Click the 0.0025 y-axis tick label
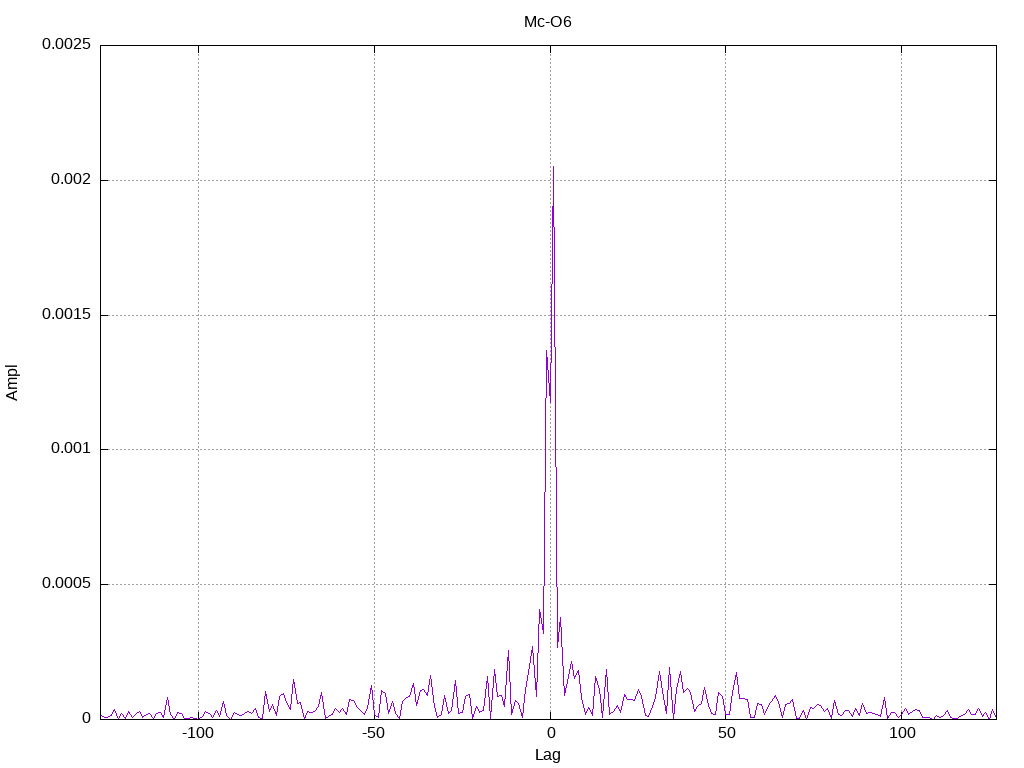 point(66,44)
